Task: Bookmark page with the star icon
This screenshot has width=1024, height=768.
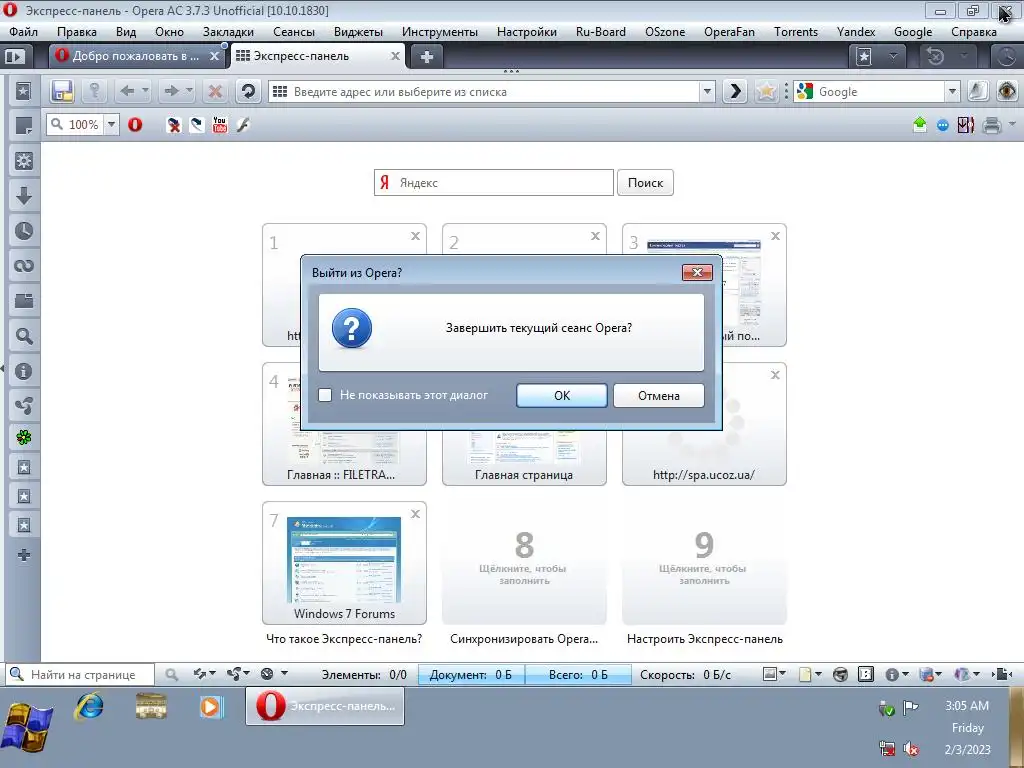Action: point(766,91)
